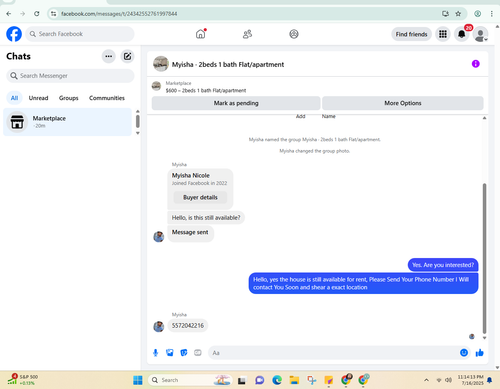Click the 'Message sent' bubble

pos(190,233)
